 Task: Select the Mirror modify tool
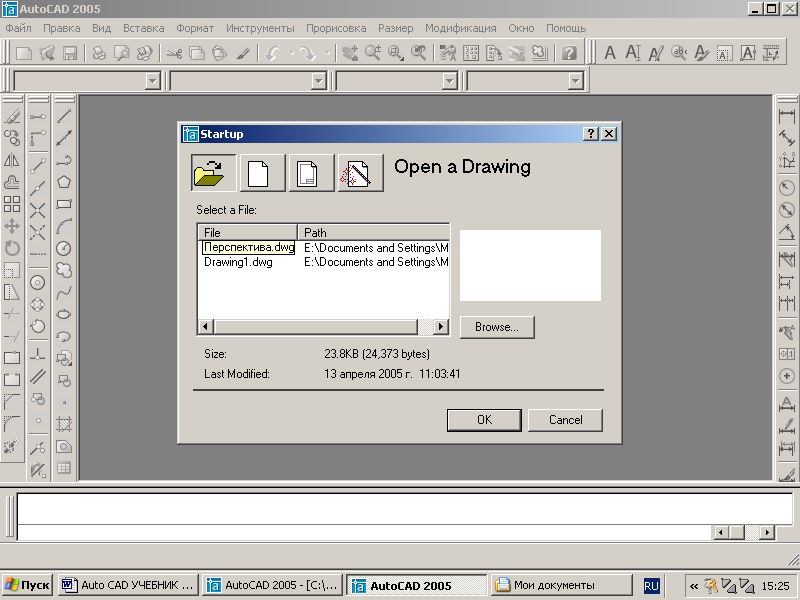pyautogui.click(x=12, y=160)
